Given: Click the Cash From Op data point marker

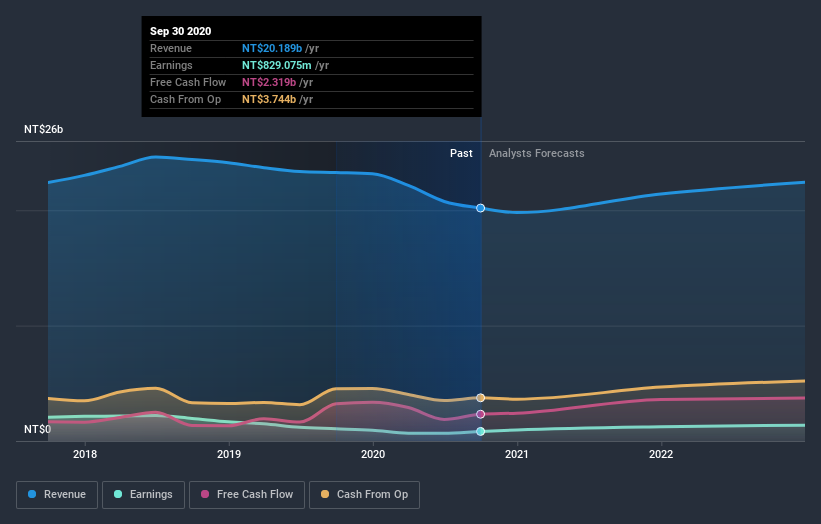Looking at the screenshot, I should [x=480, y=398].
